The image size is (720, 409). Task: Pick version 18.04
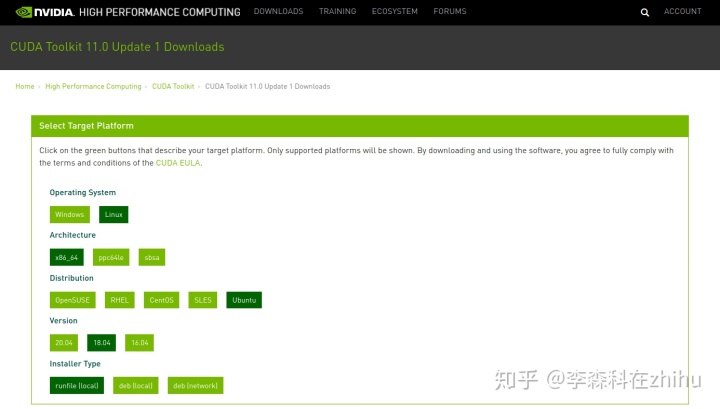101,343
